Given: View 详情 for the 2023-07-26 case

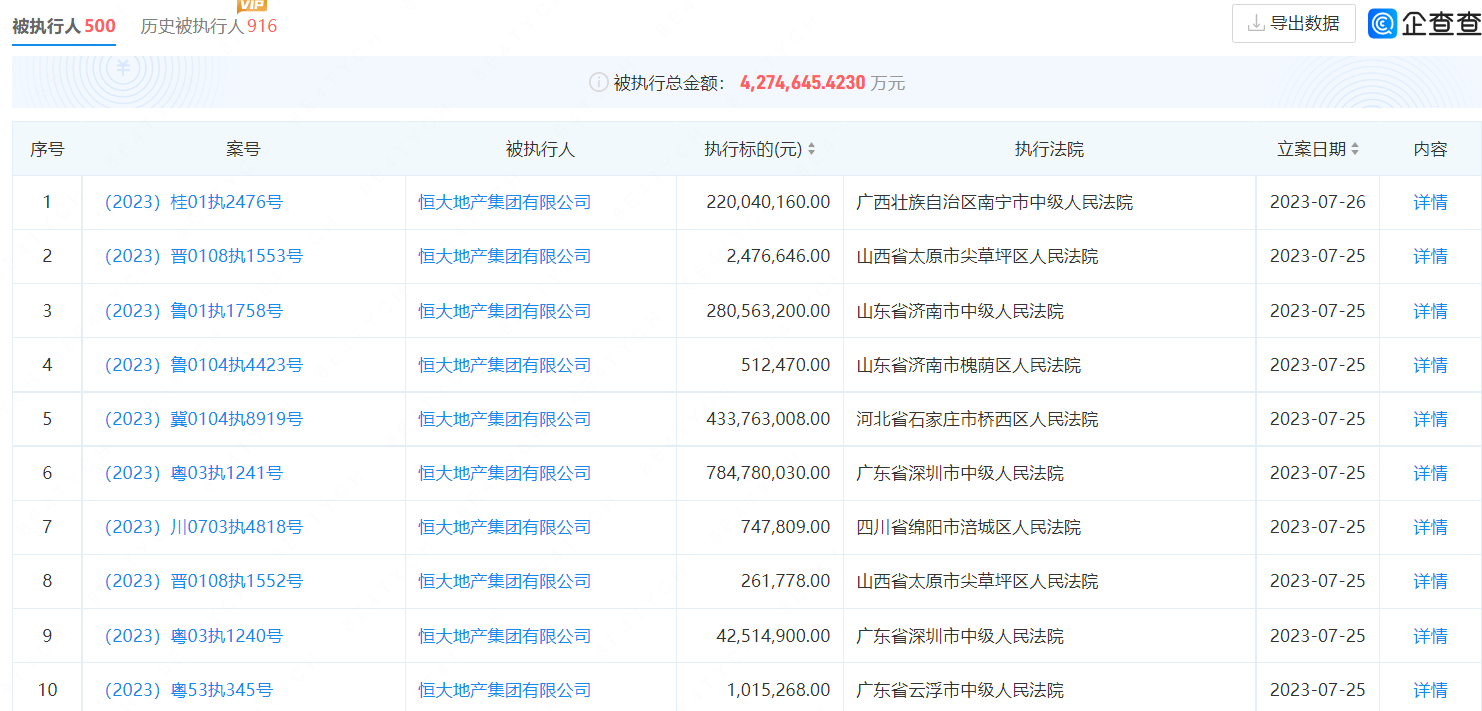Looking at the screenshot, I should point(1430,203).
